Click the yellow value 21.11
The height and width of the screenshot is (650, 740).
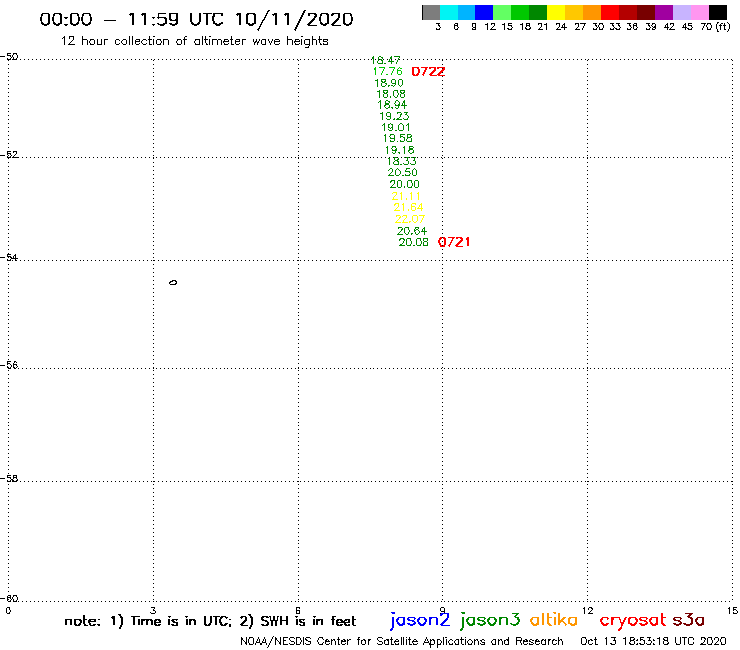406,196
